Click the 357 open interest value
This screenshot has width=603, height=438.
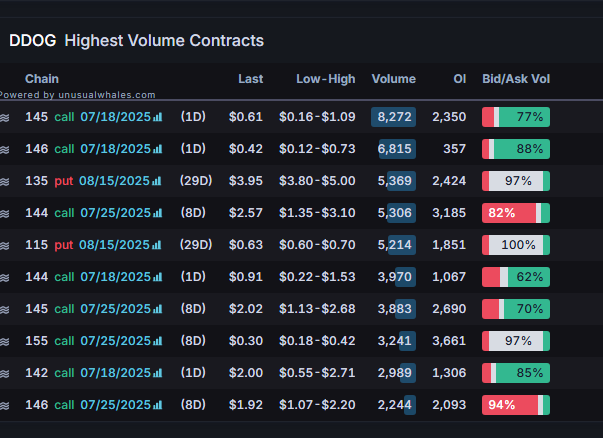(x=455, y=149)
